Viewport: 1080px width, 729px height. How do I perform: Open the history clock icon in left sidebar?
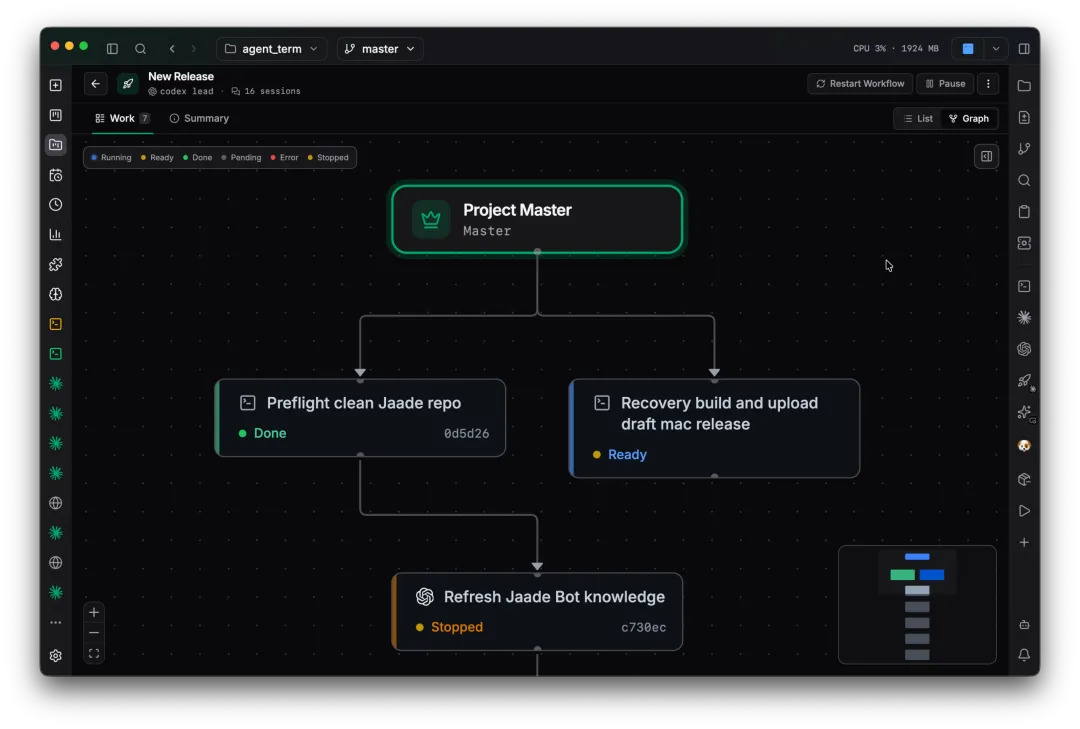56,205
